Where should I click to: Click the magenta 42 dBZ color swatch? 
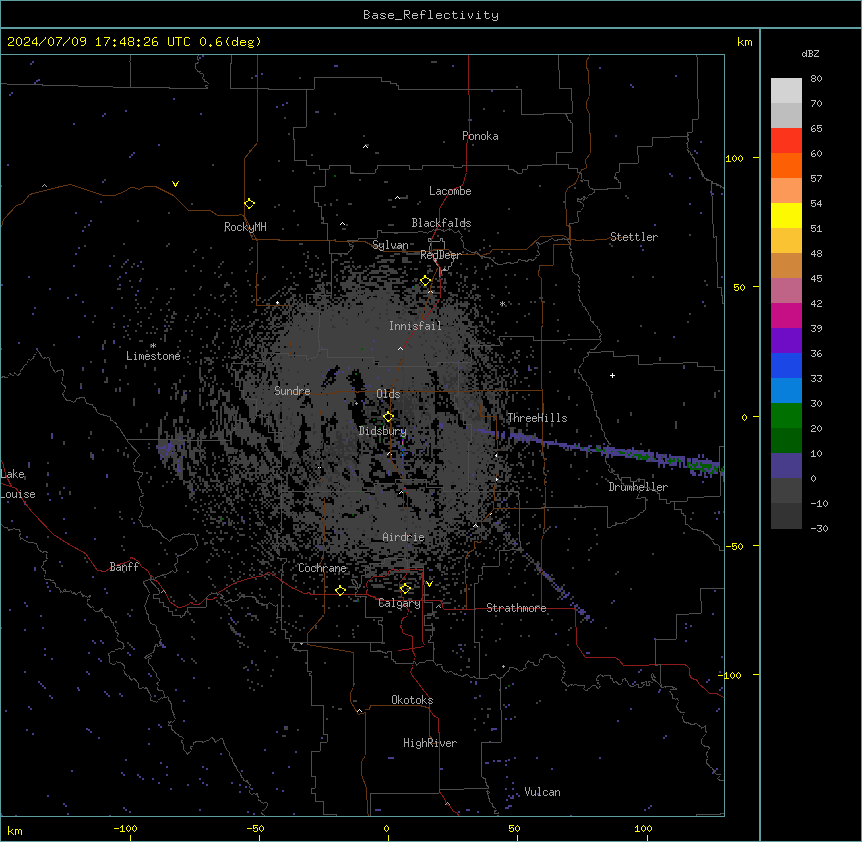tap(786, 315)
